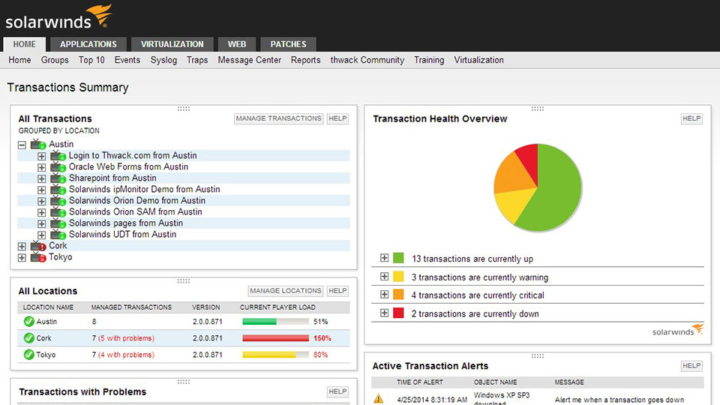720x405 pixels.
Task: Click the Cork location warning icon in tree
Action: pyautogui.click(x=38, y=246)
